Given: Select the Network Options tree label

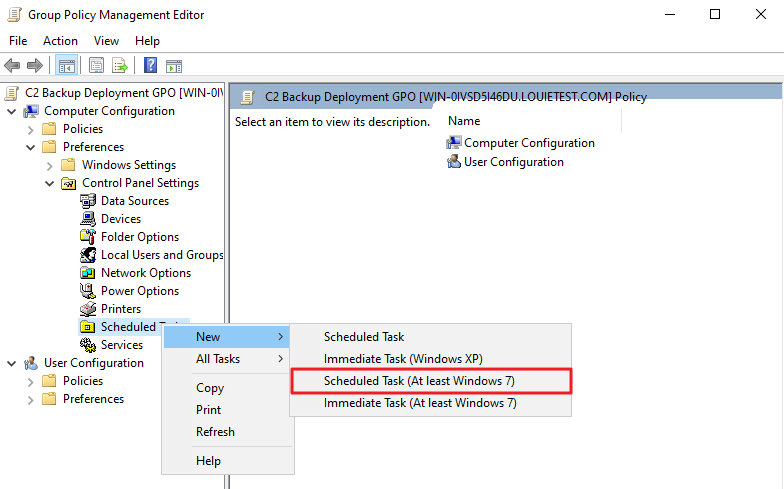Looking at the screenshot, I should pyautogui.click(x=146, y=273).
